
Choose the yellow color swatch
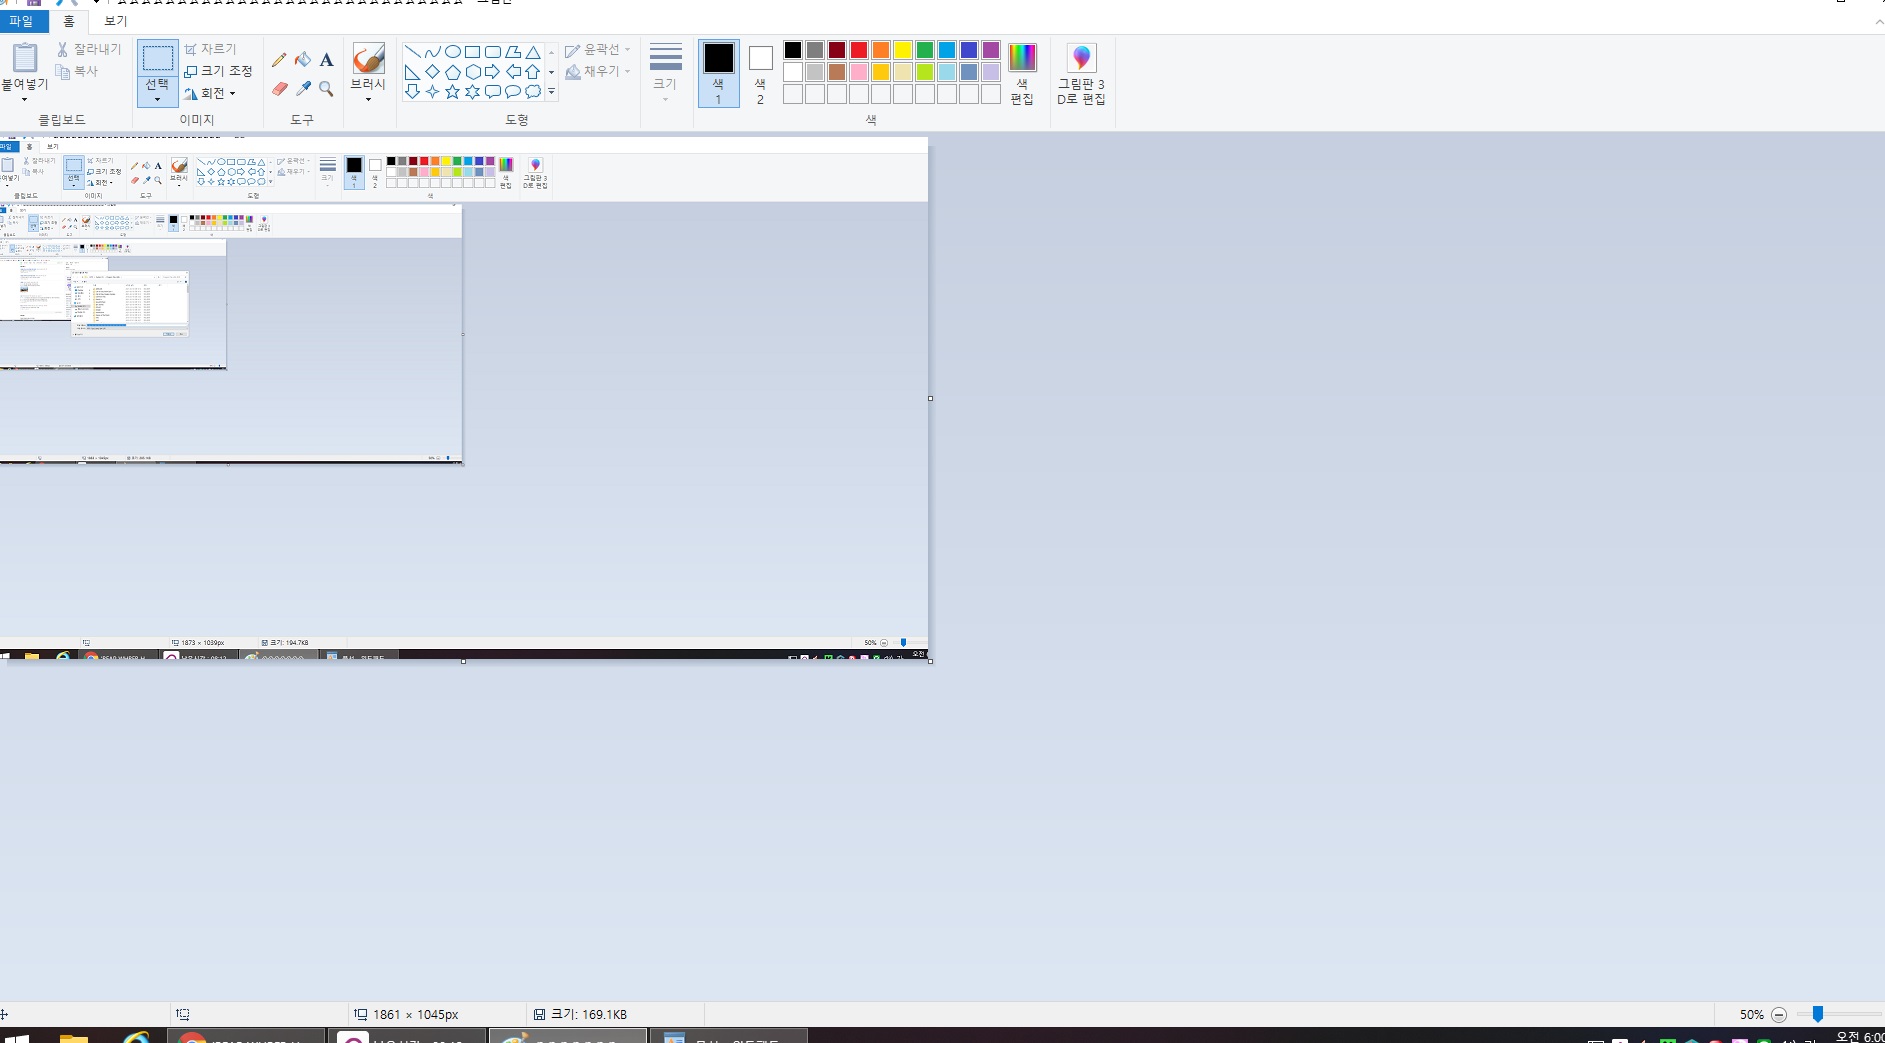[x=903, y=50]
